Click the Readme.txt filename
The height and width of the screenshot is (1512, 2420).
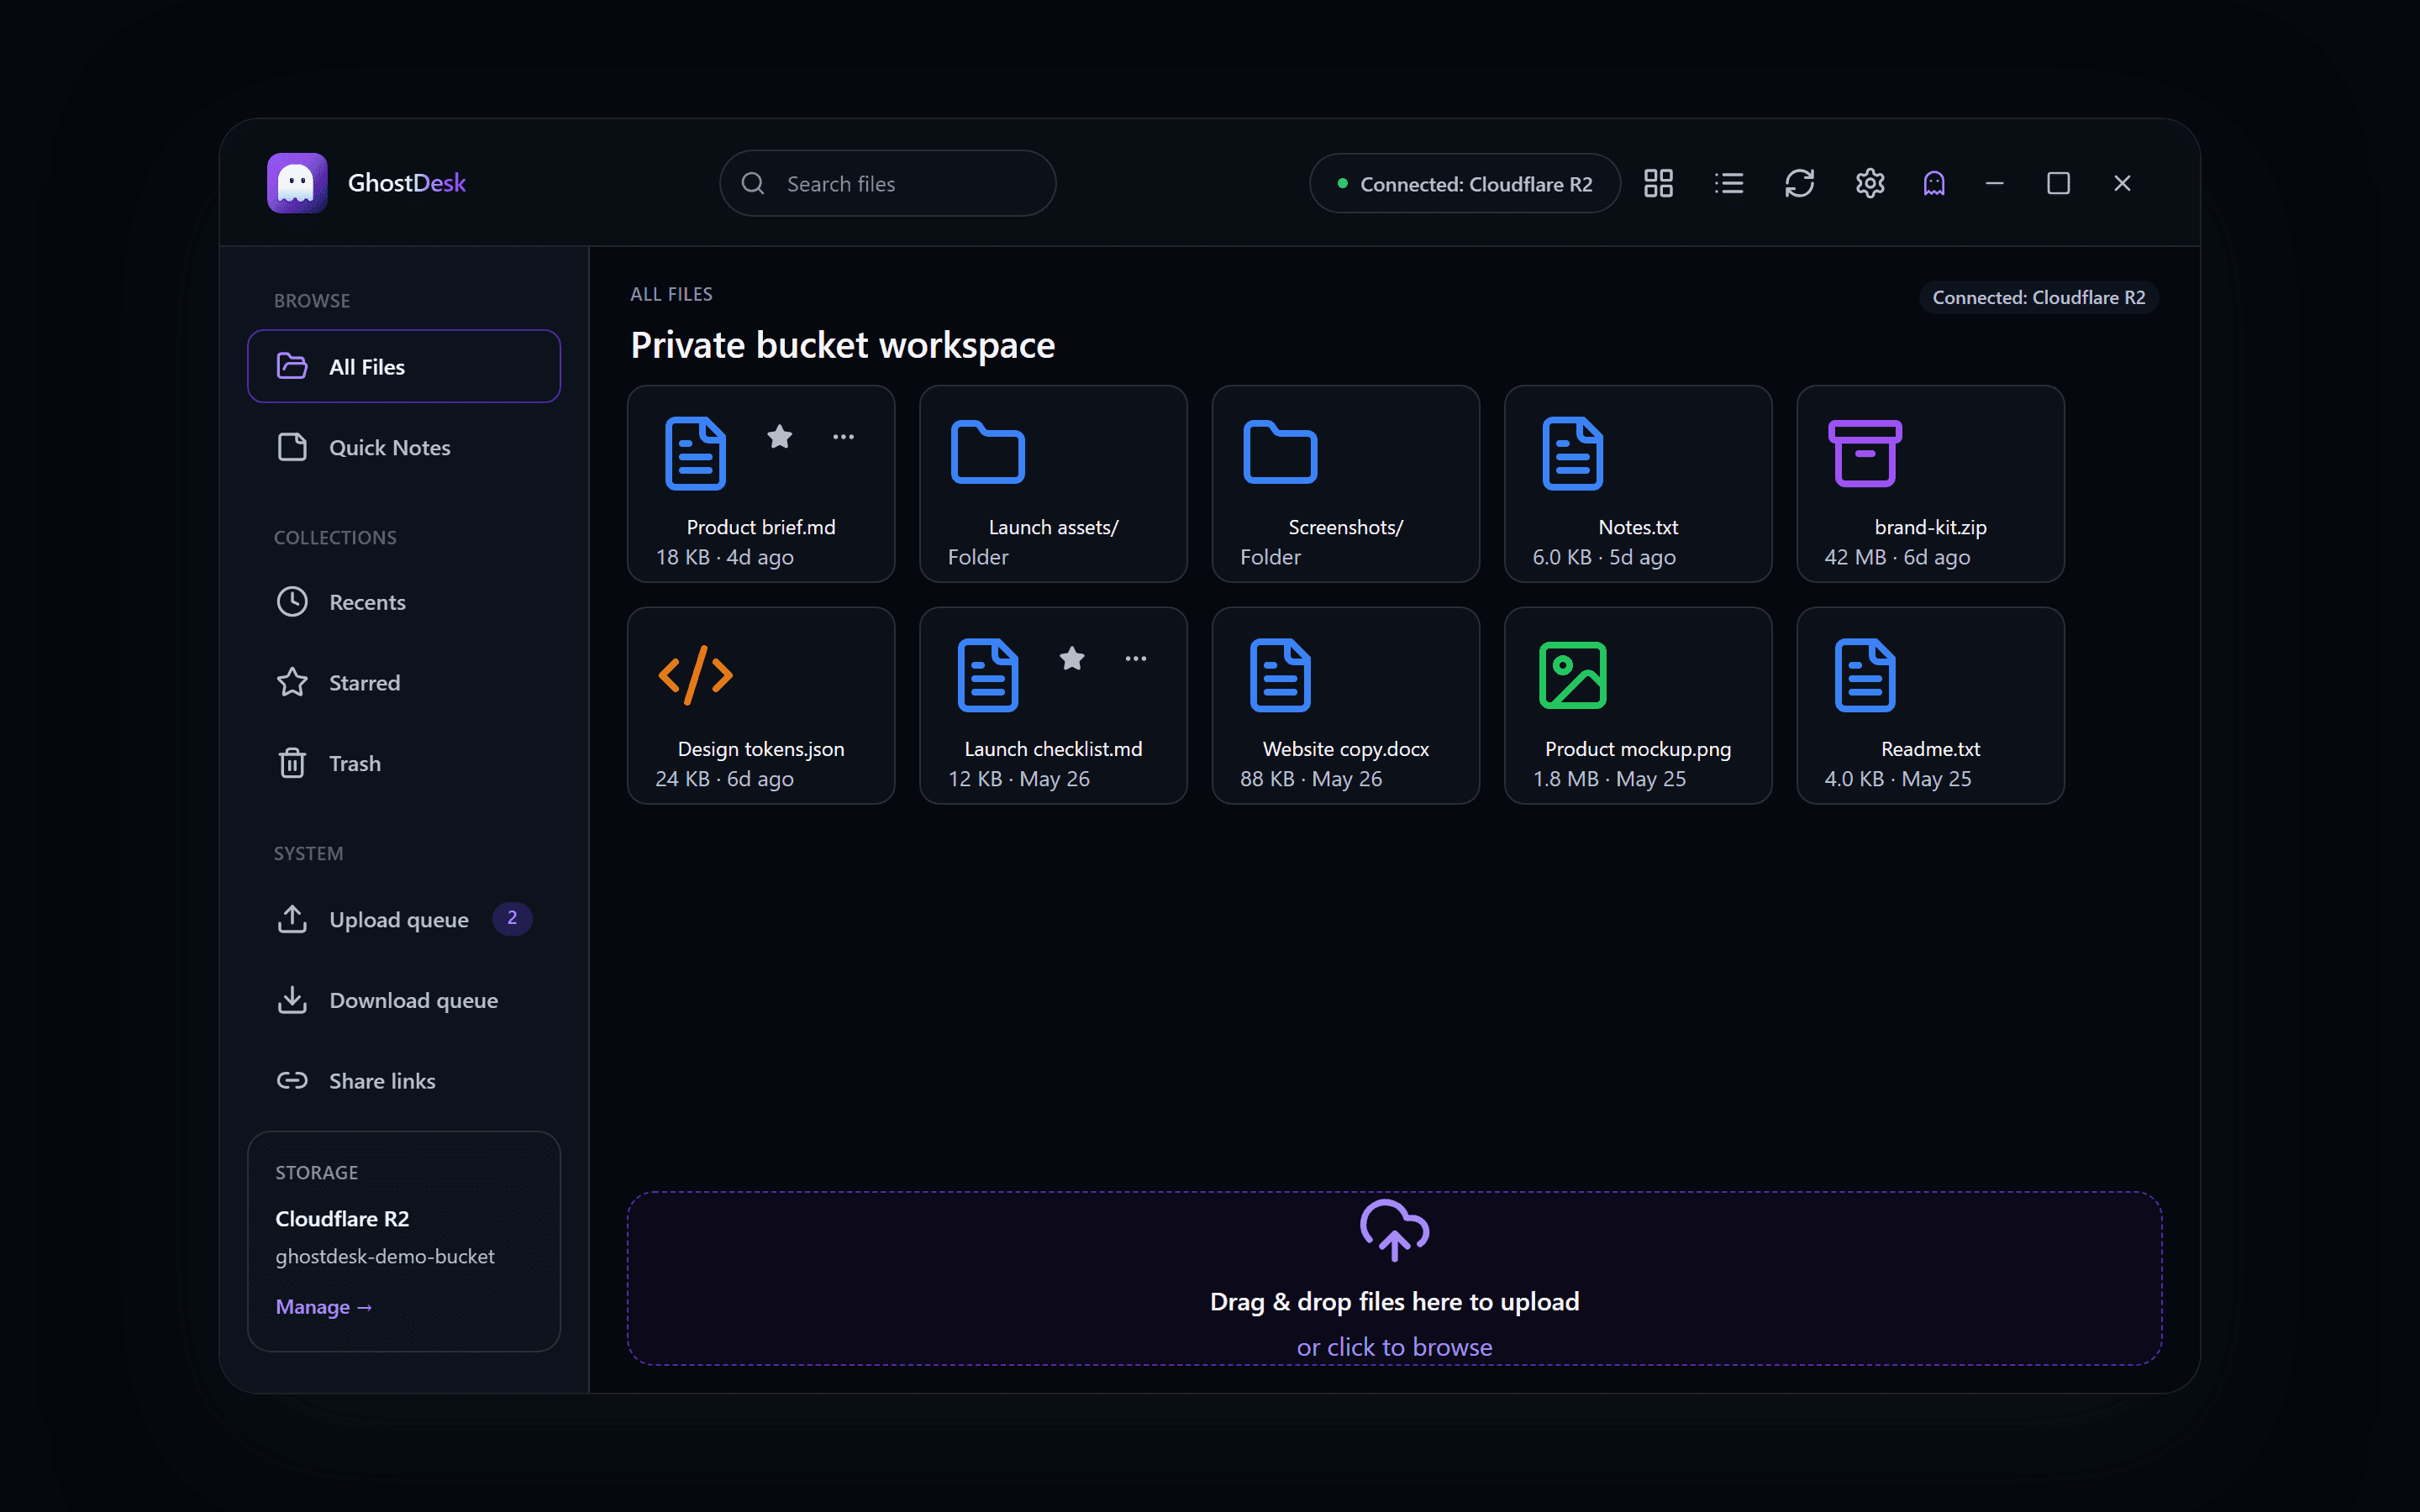coord(1930,749)
